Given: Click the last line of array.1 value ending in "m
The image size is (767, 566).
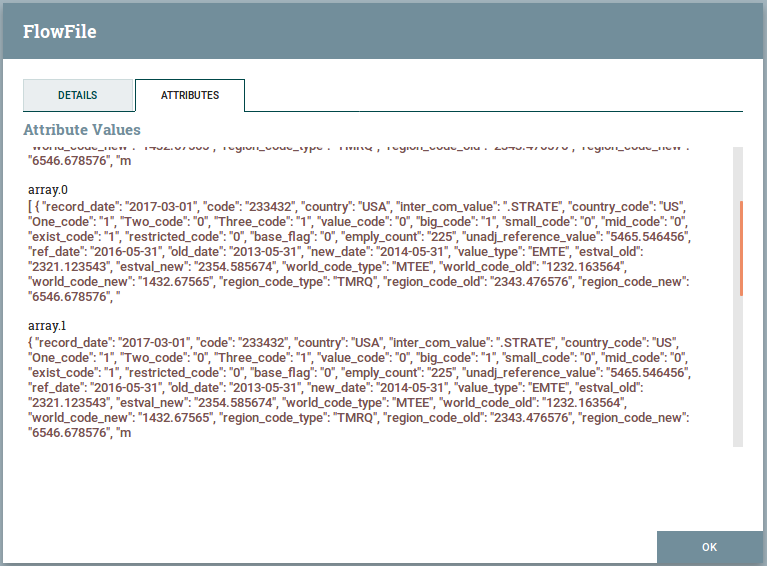Looking at the screenshot, I should [79, 433].
